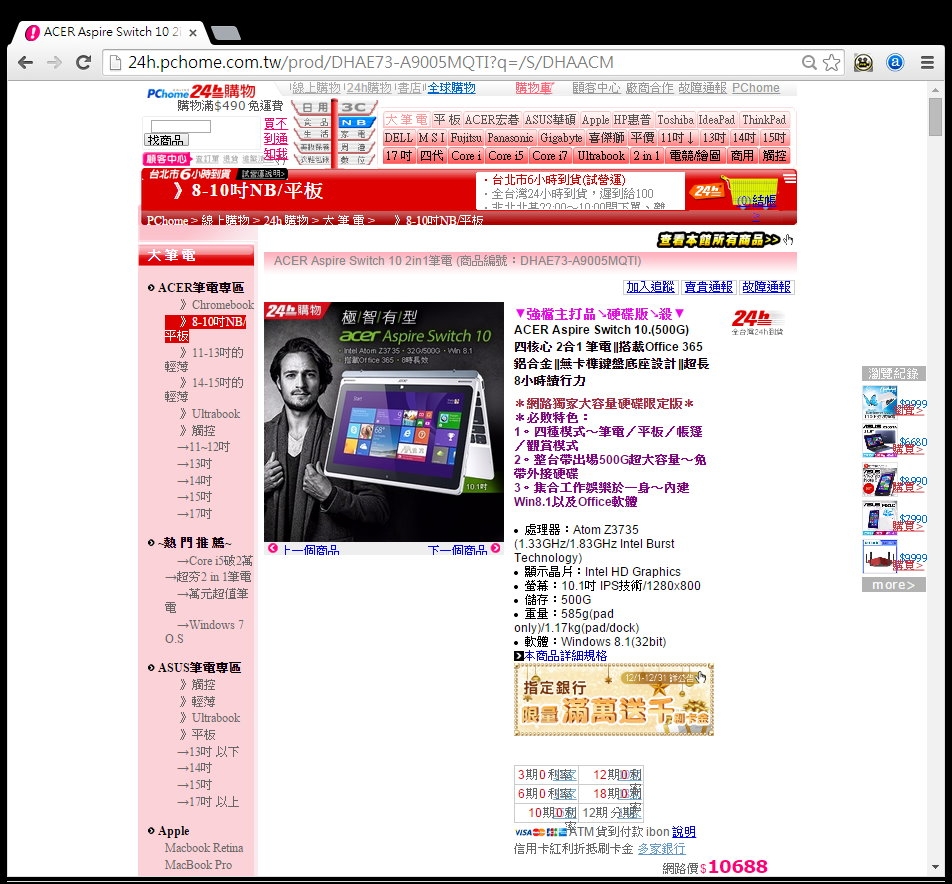Open the 電競/繪圖 filter tag
Image resolution: width=952 pixels, height=884 pixels.
point(694,156)
